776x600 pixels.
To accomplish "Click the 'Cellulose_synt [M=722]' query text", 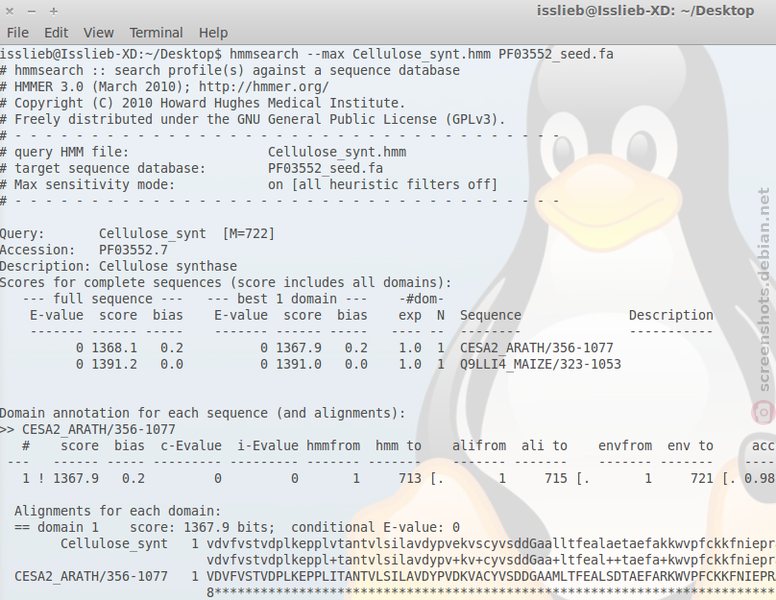I will [x=187, y=234].
